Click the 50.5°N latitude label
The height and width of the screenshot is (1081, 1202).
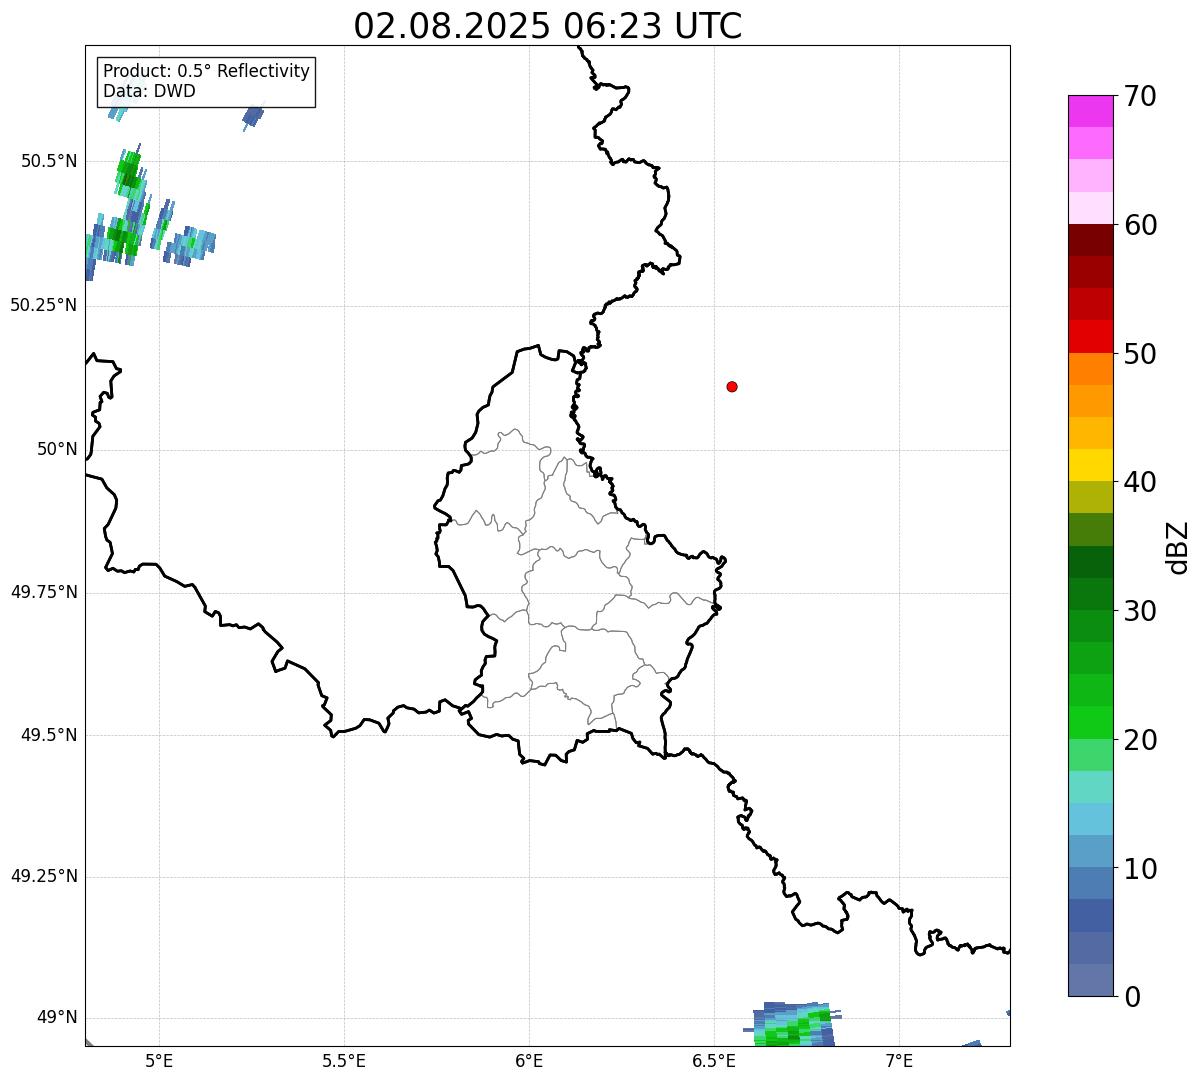pos(49,161)
